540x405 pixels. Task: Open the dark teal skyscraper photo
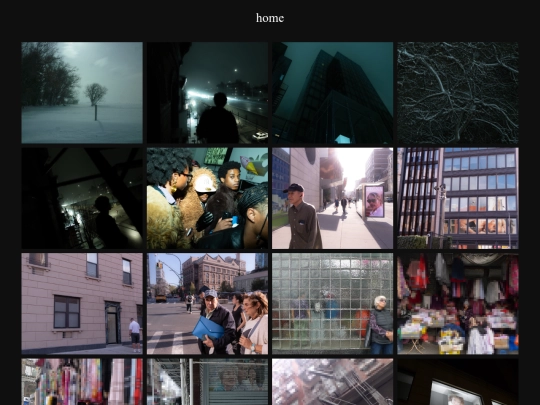(333, 93)
